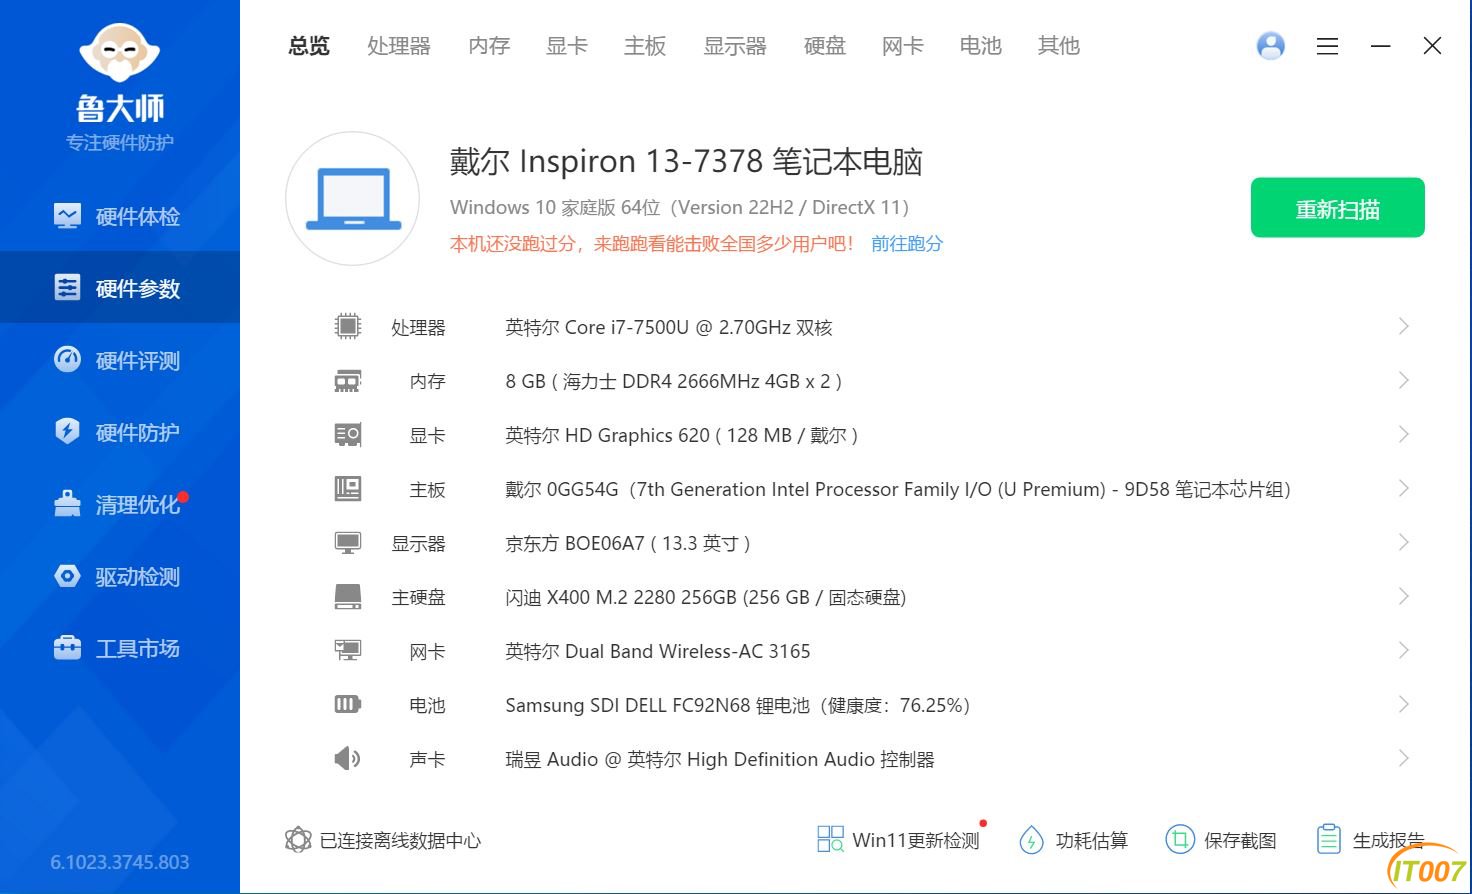Expand 处理器 row details chevron

click(1404, 326)
